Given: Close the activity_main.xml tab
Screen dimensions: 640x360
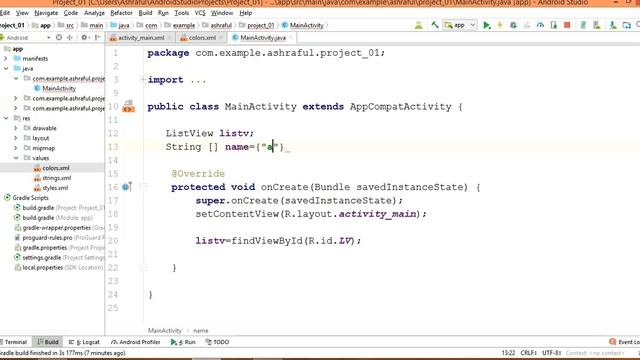Looking at the screenshot, I should (169, 38).
